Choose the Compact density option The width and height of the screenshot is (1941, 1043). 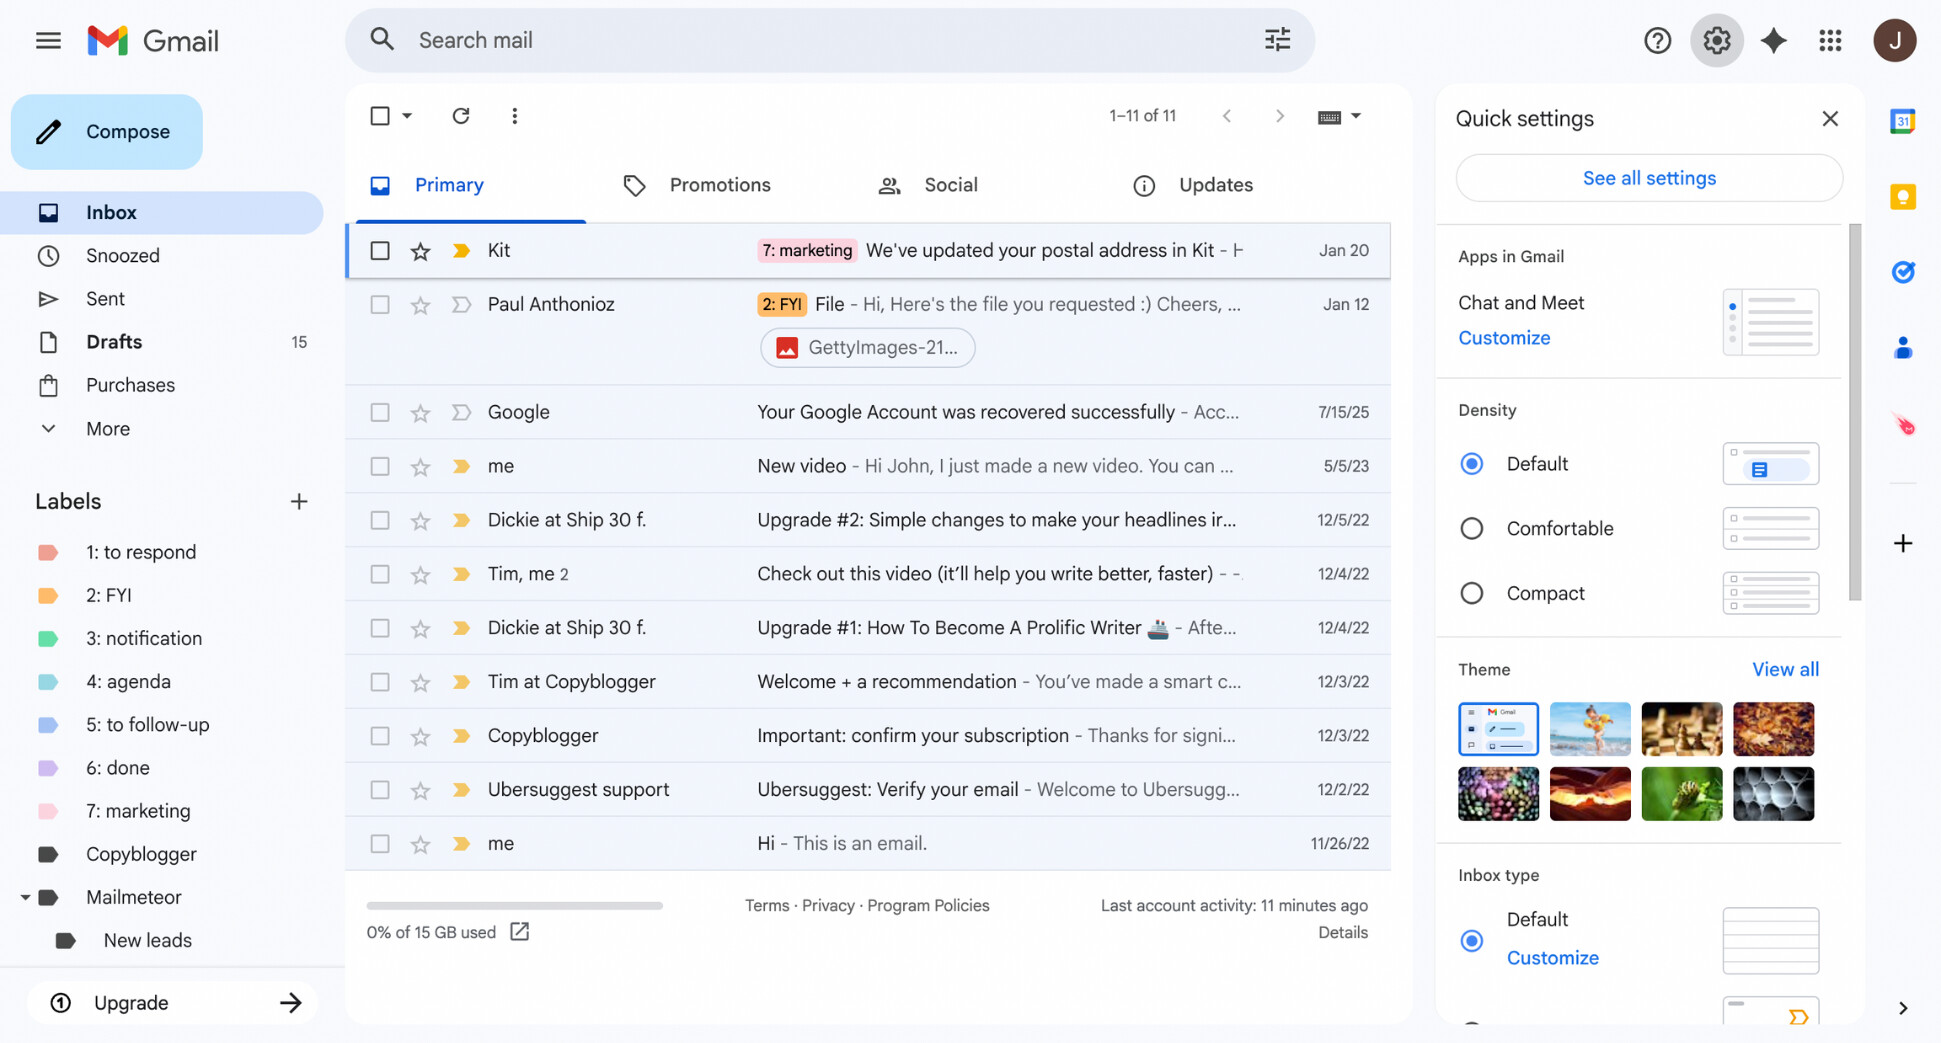[x=1471, y=592]
